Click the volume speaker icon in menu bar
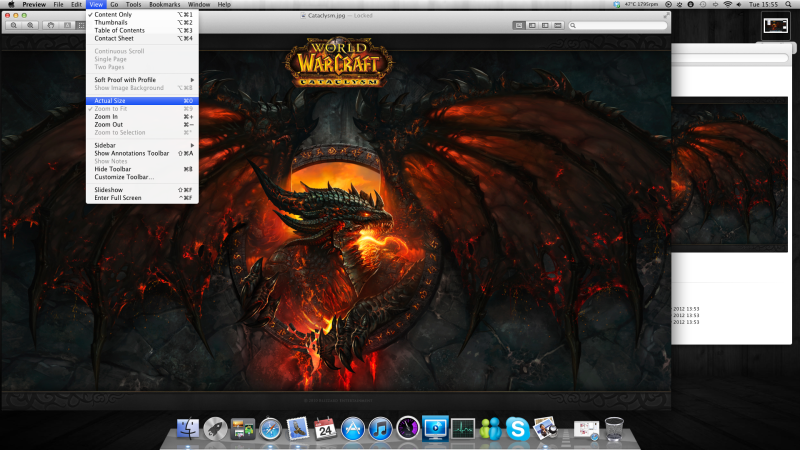 tap(739, 4)
